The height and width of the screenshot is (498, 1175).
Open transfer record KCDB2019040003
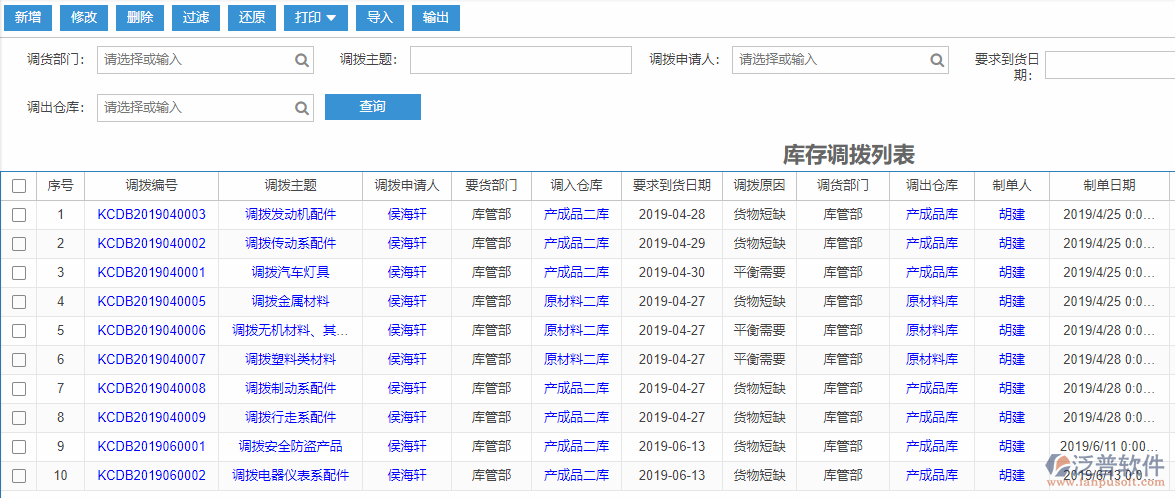[x=151, y=215]
